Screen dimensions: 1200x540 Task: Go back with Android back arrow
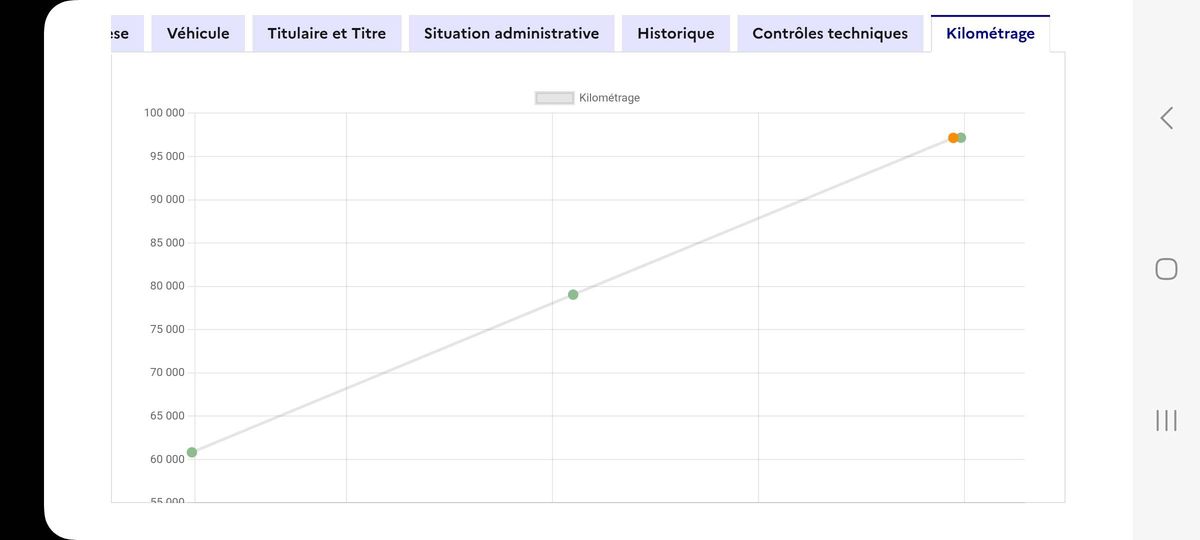click(1166, 118)
